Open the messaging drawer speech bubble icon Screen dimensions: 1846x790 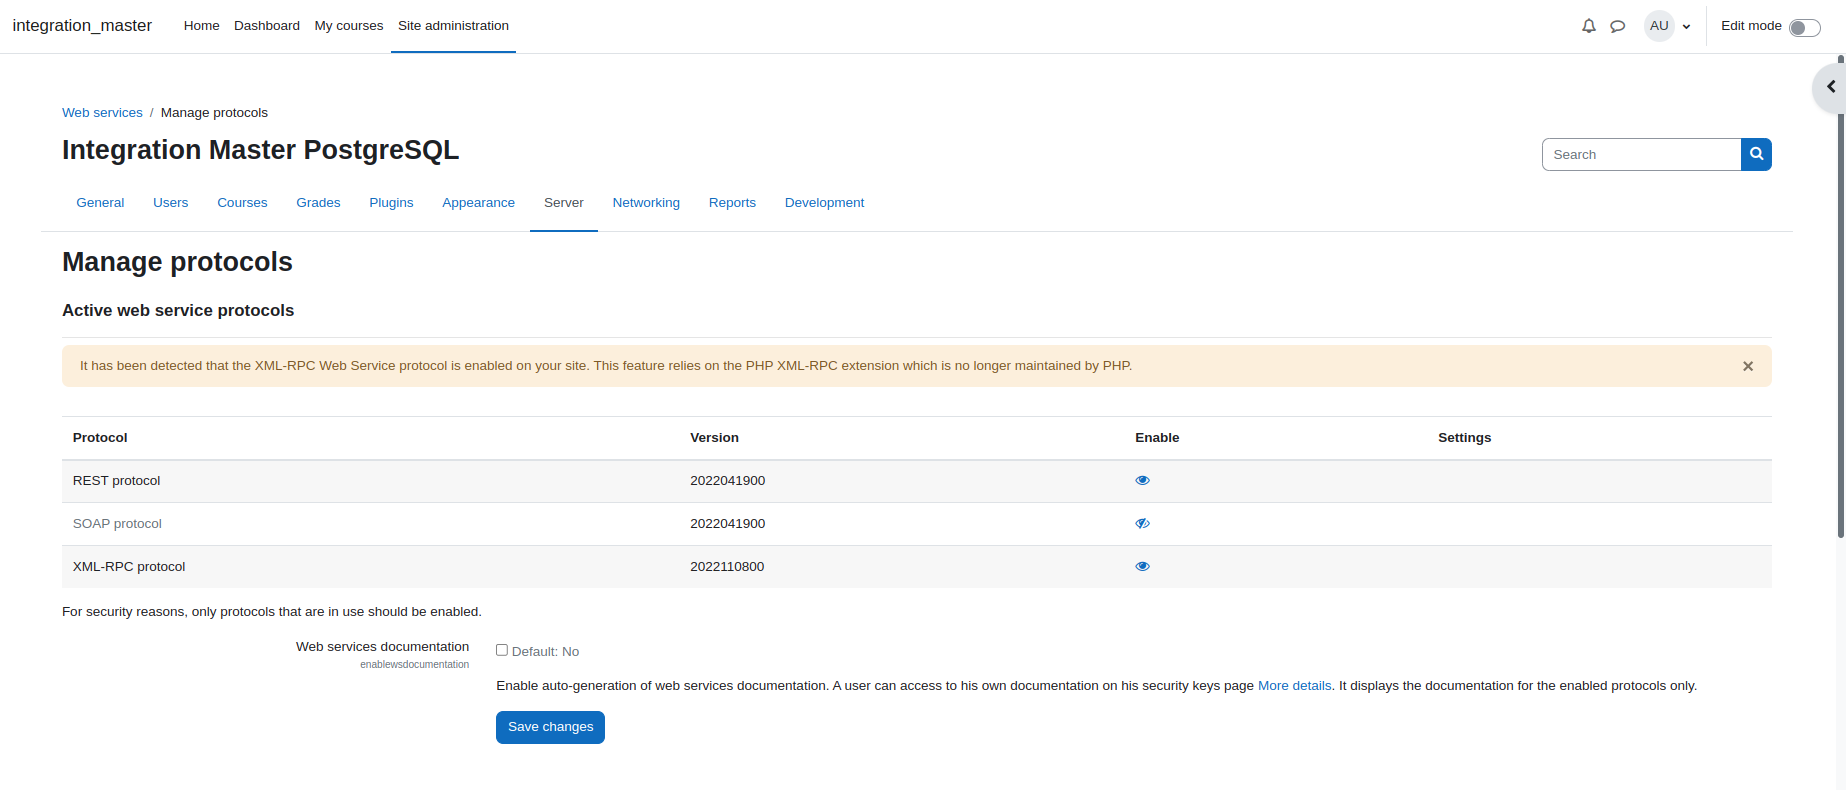coord(1617,26)
